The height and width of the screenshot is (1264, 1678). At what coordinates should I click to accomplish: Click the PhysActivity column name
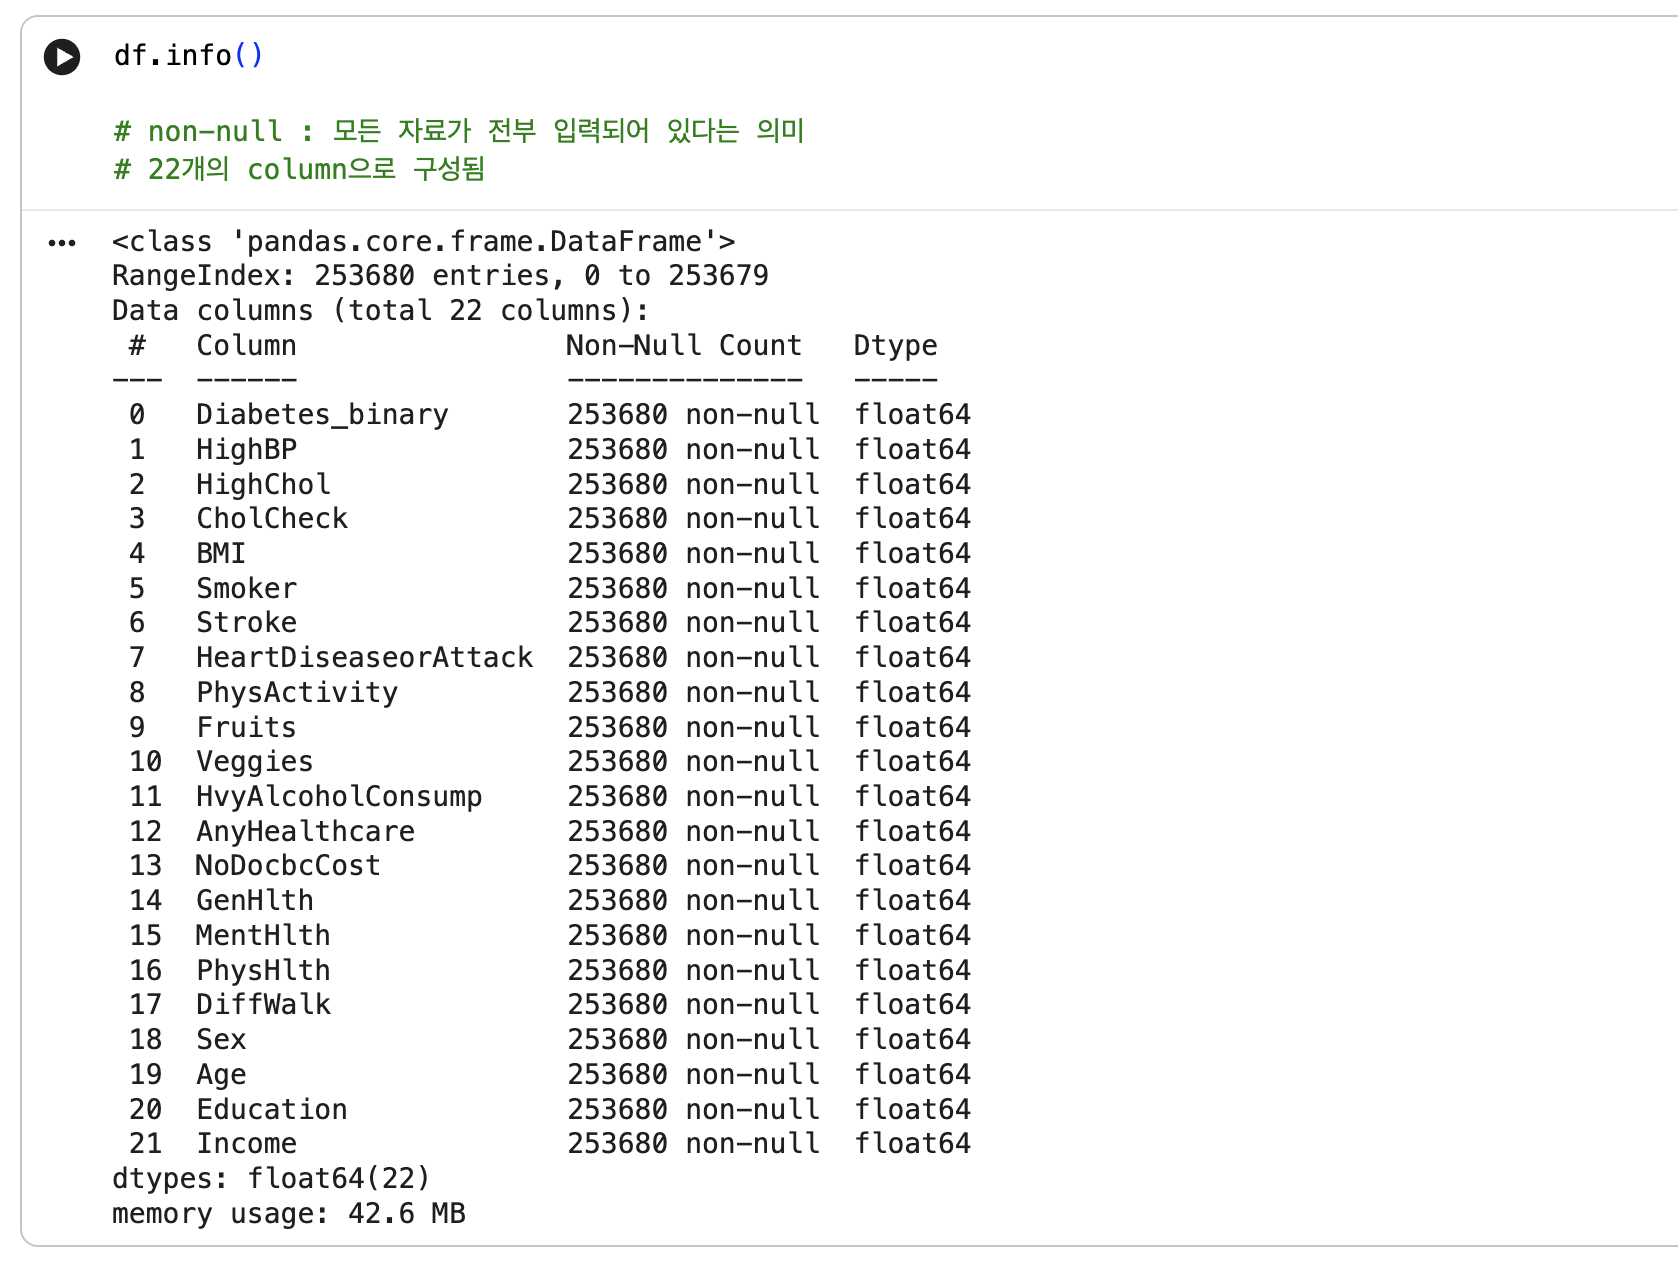(x=297, y=693)
